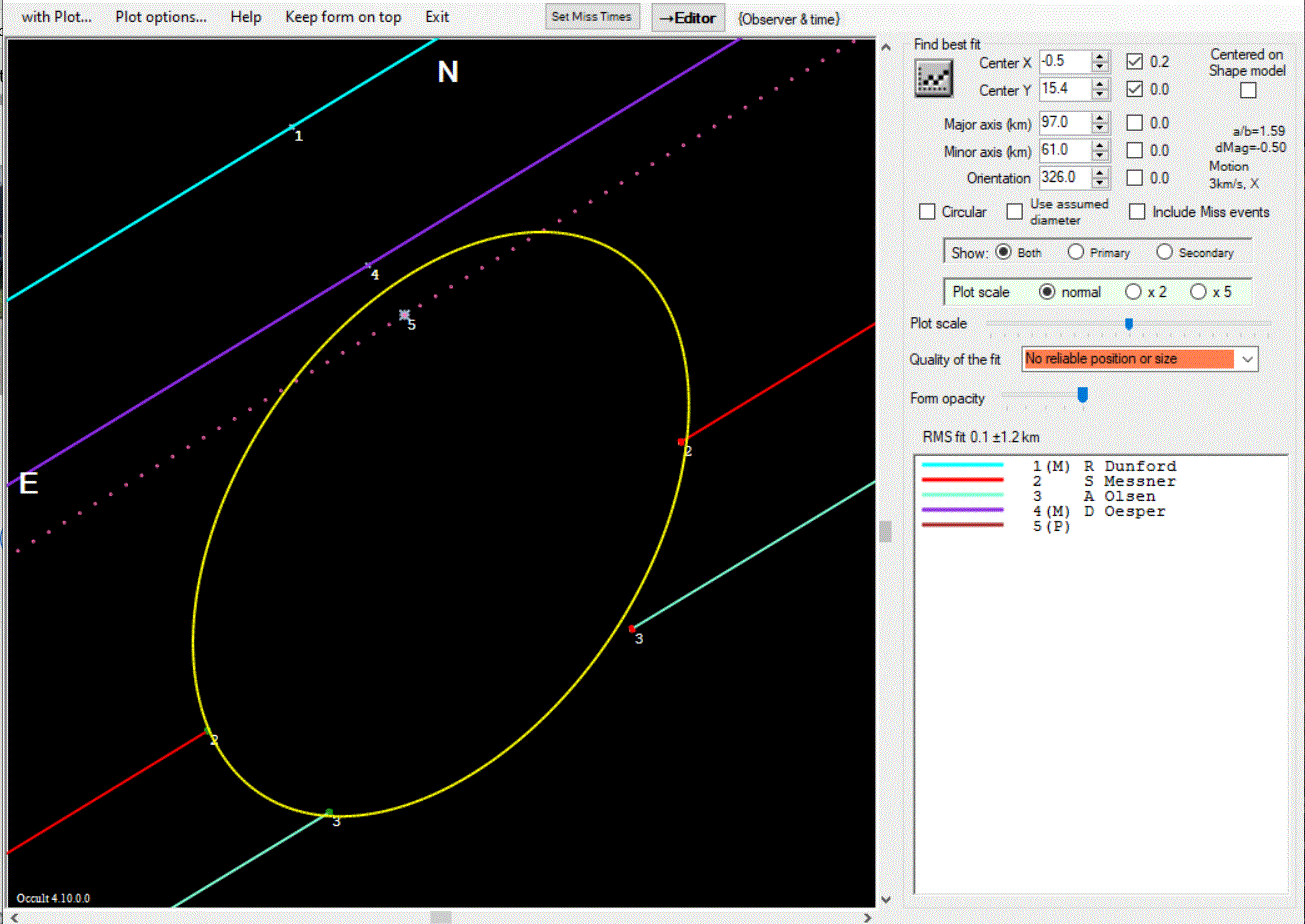Click the cyan color swatch for Dunford

click(x=962, y=466)
